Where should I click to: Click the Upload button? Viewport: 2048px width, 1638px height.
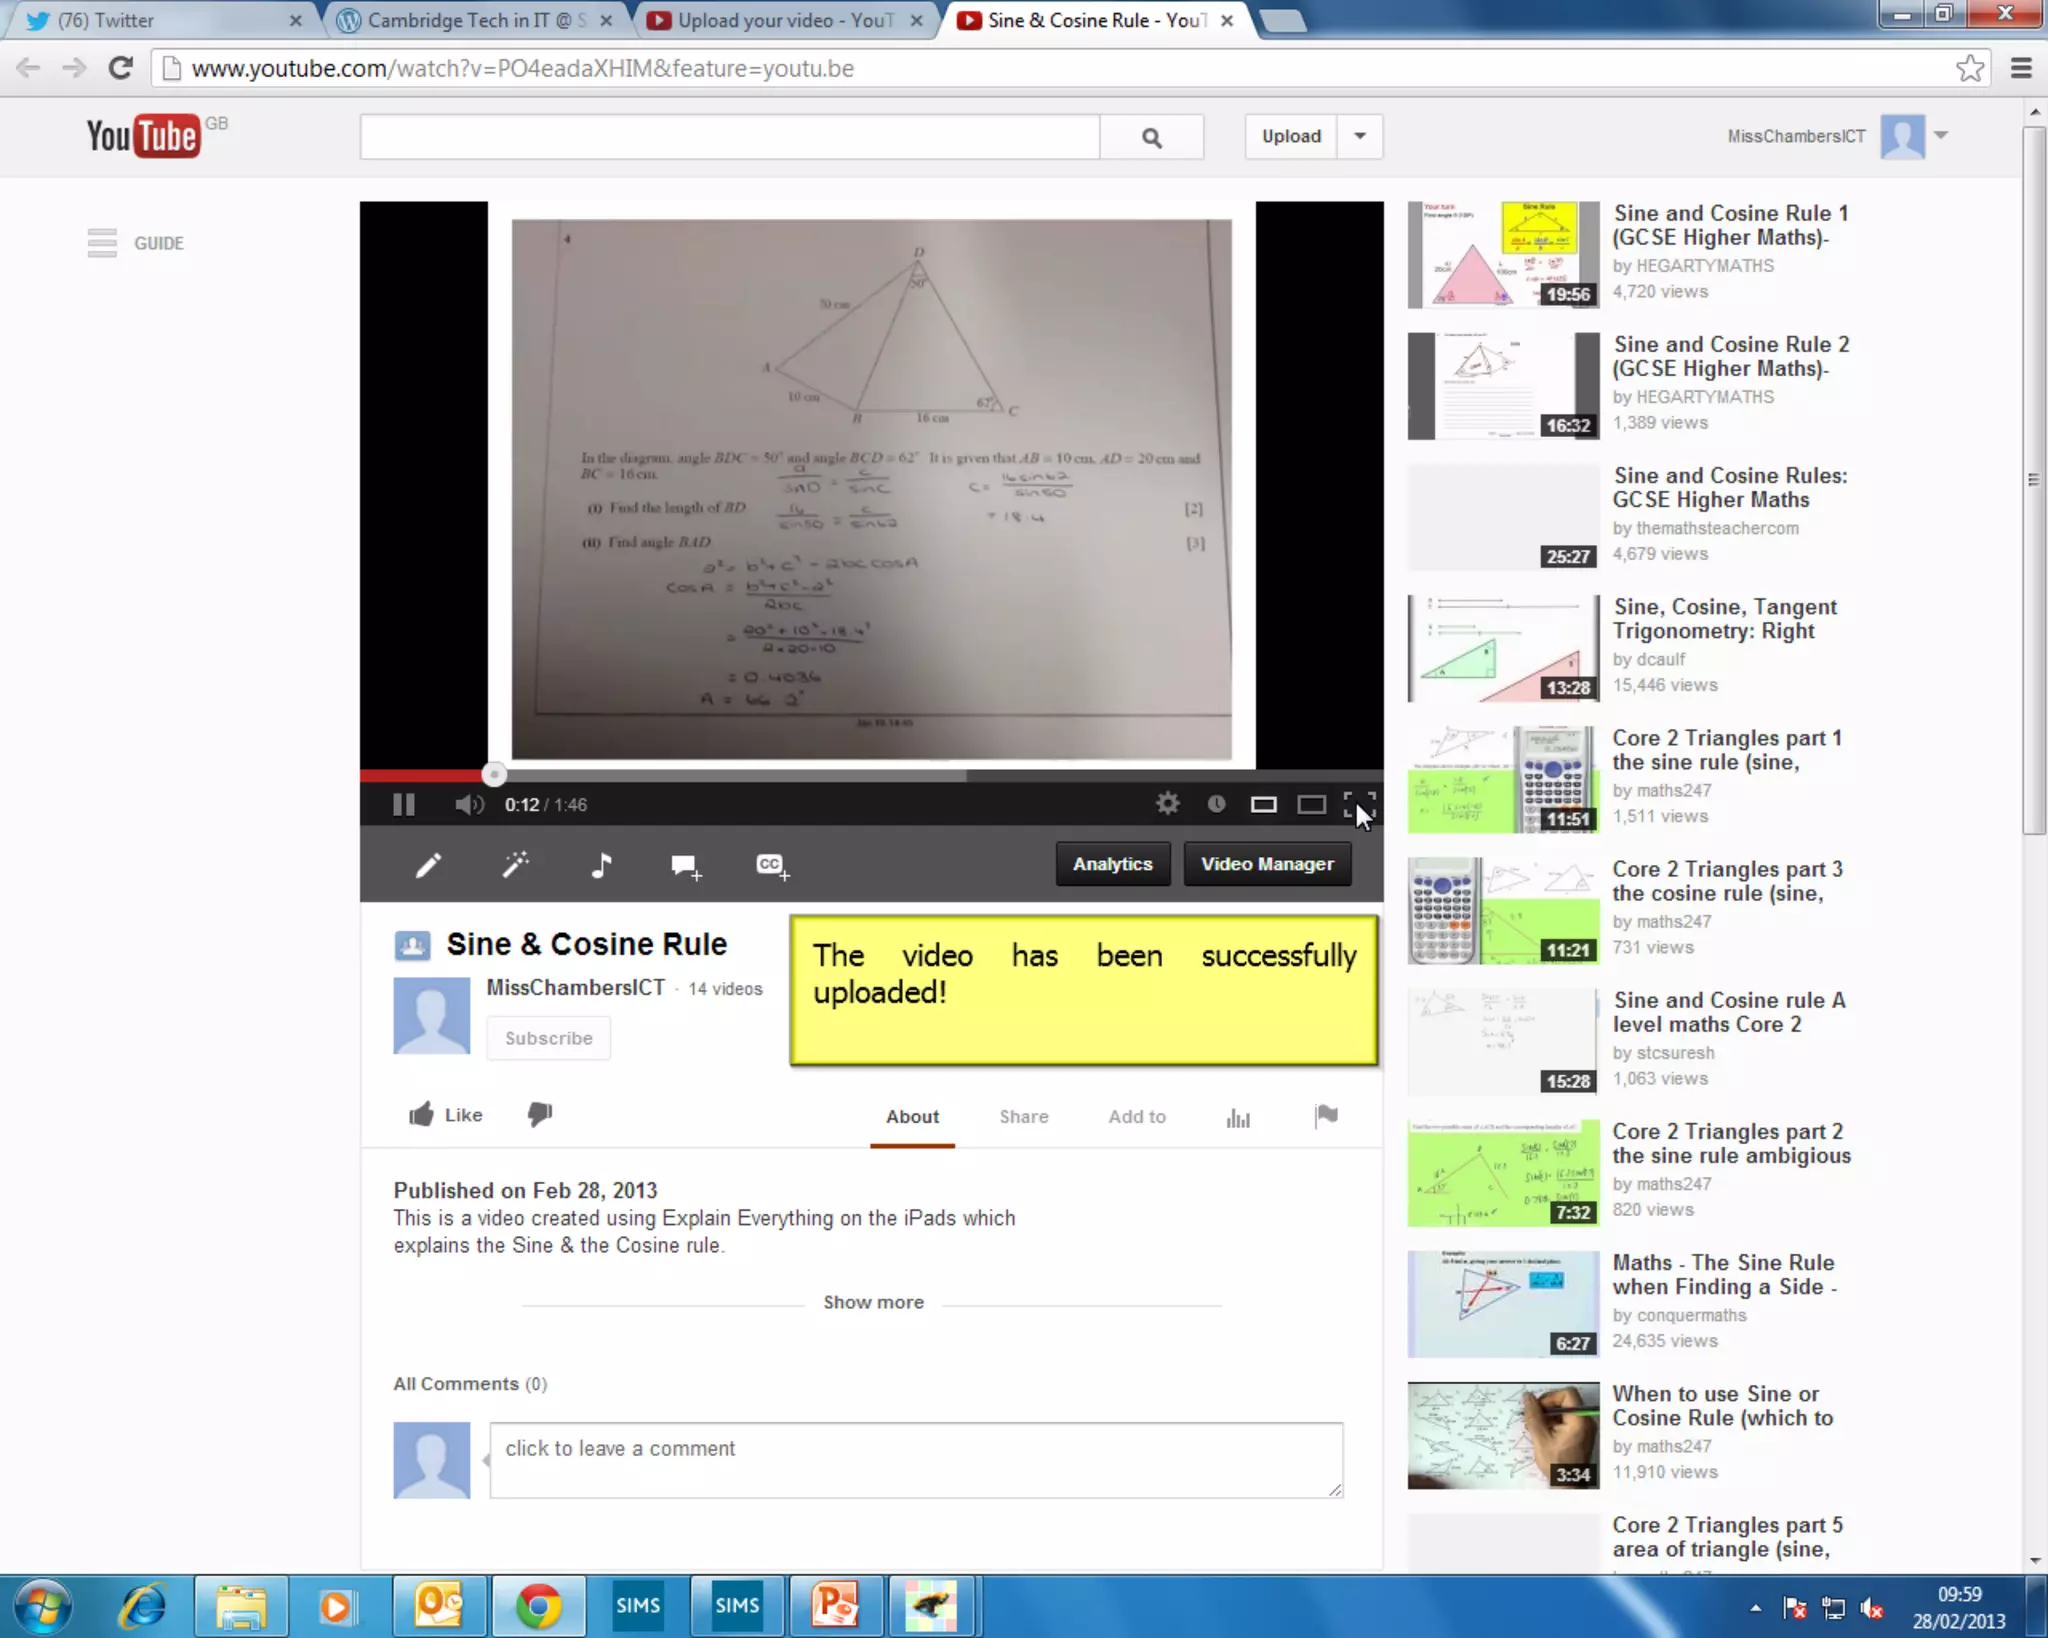click(x=1291, y=137)
